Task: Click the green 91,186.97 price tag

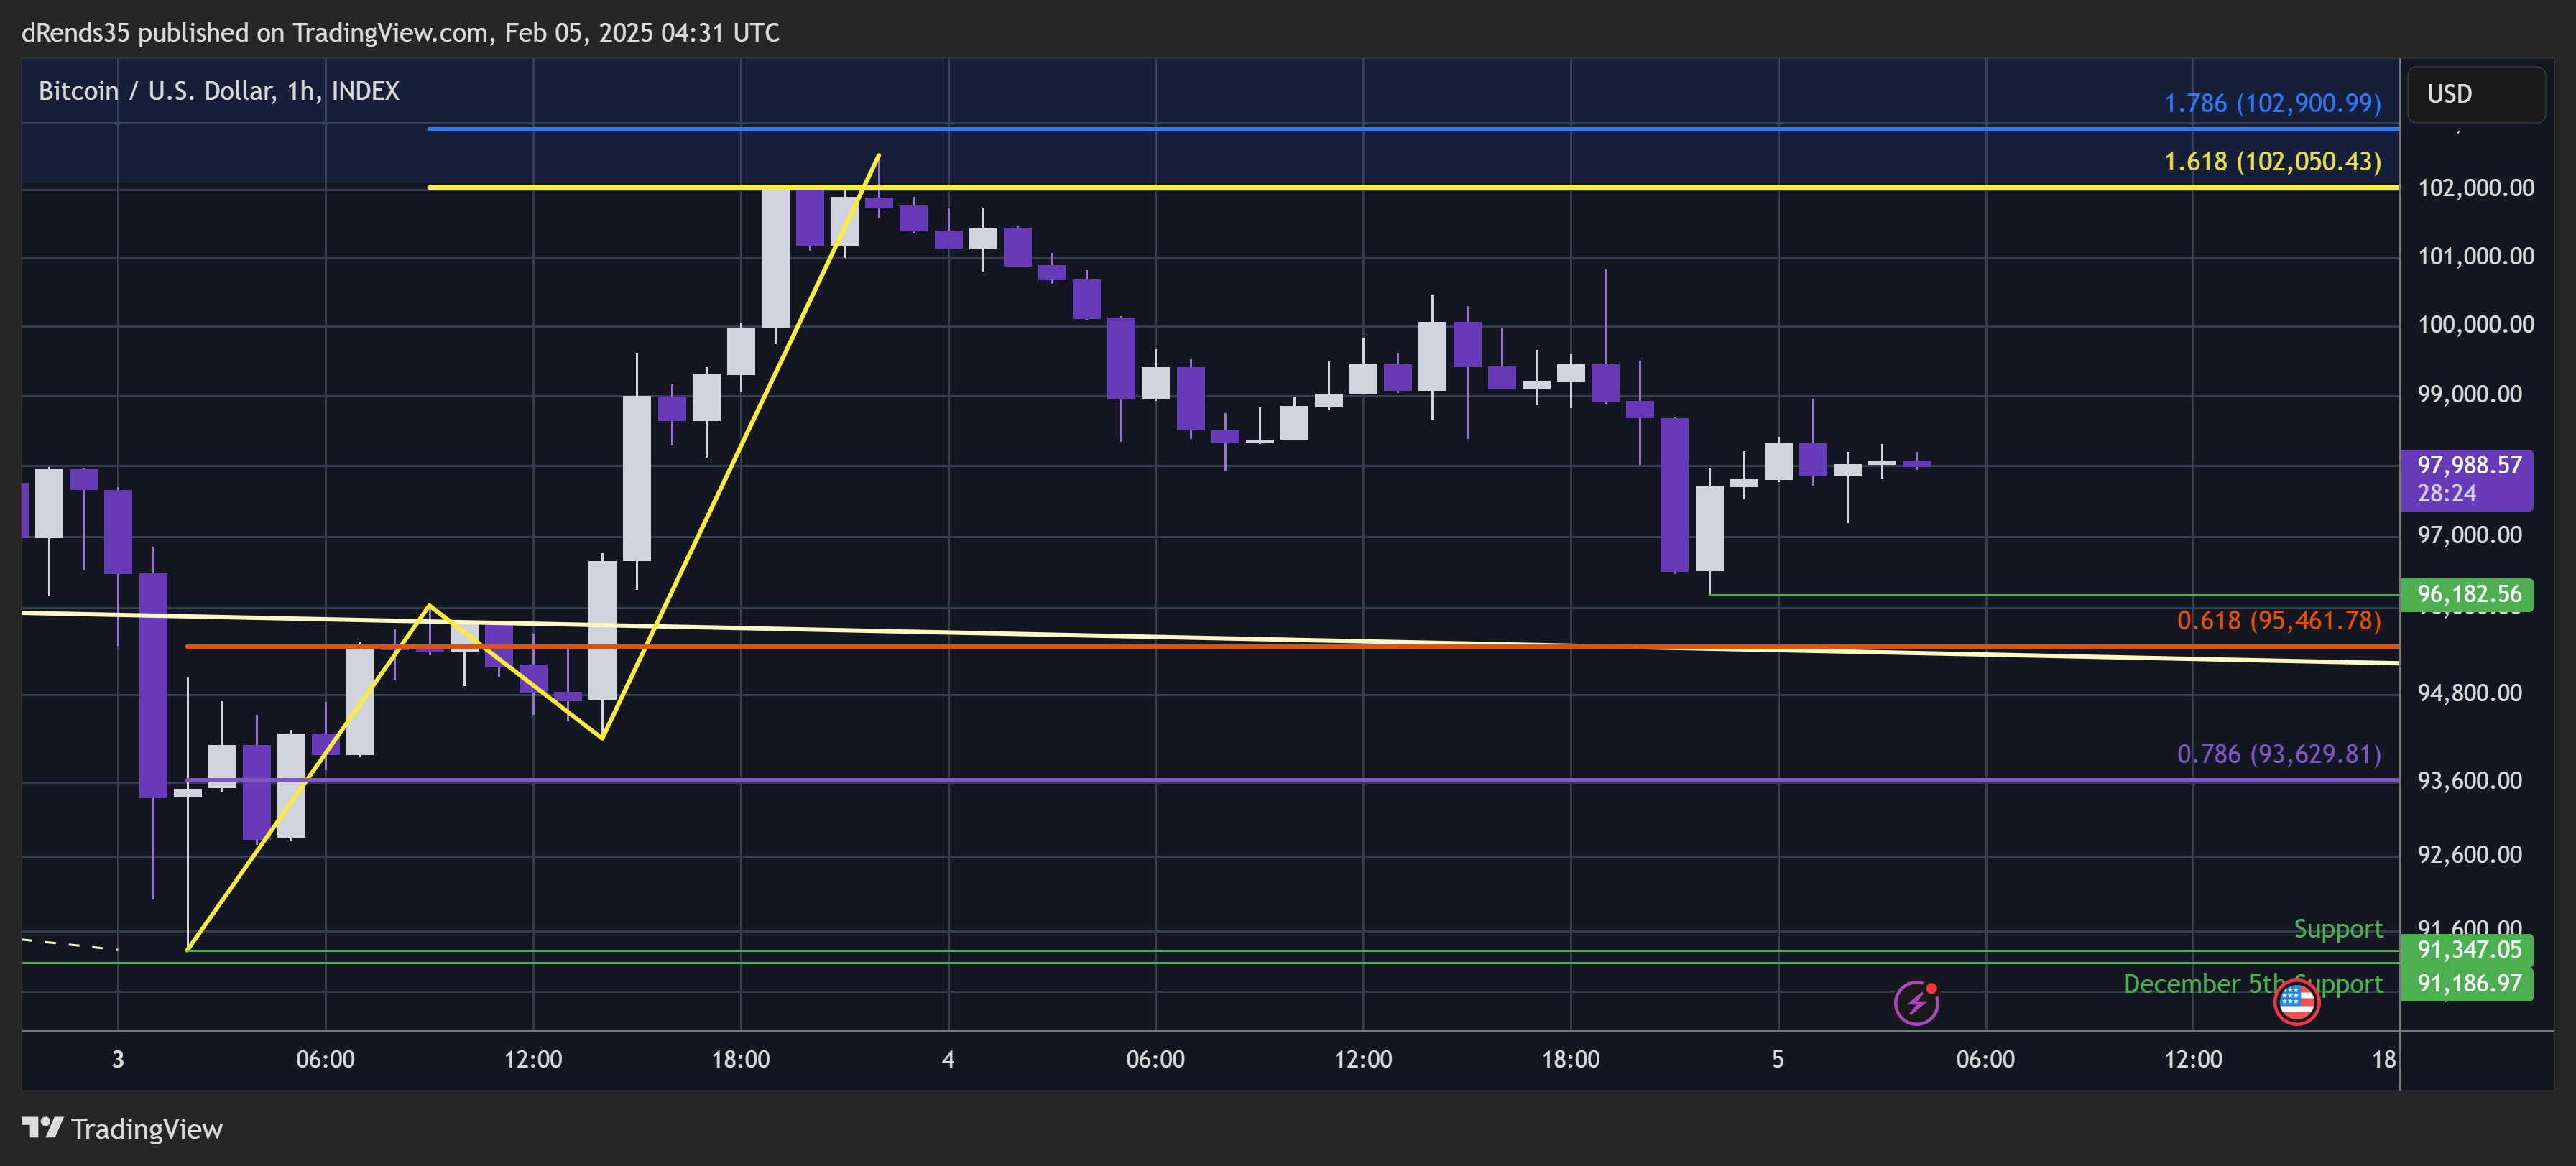Action: pos(2466,983)
